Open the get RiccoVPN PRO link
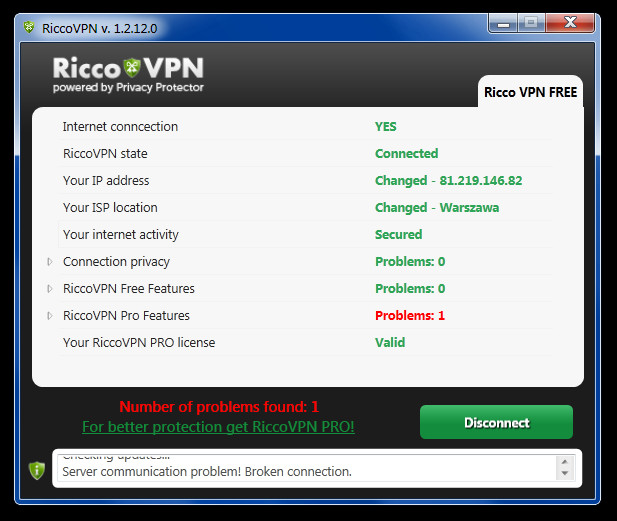The width and height of the screenshot is (617, 521). click(218, 427)
